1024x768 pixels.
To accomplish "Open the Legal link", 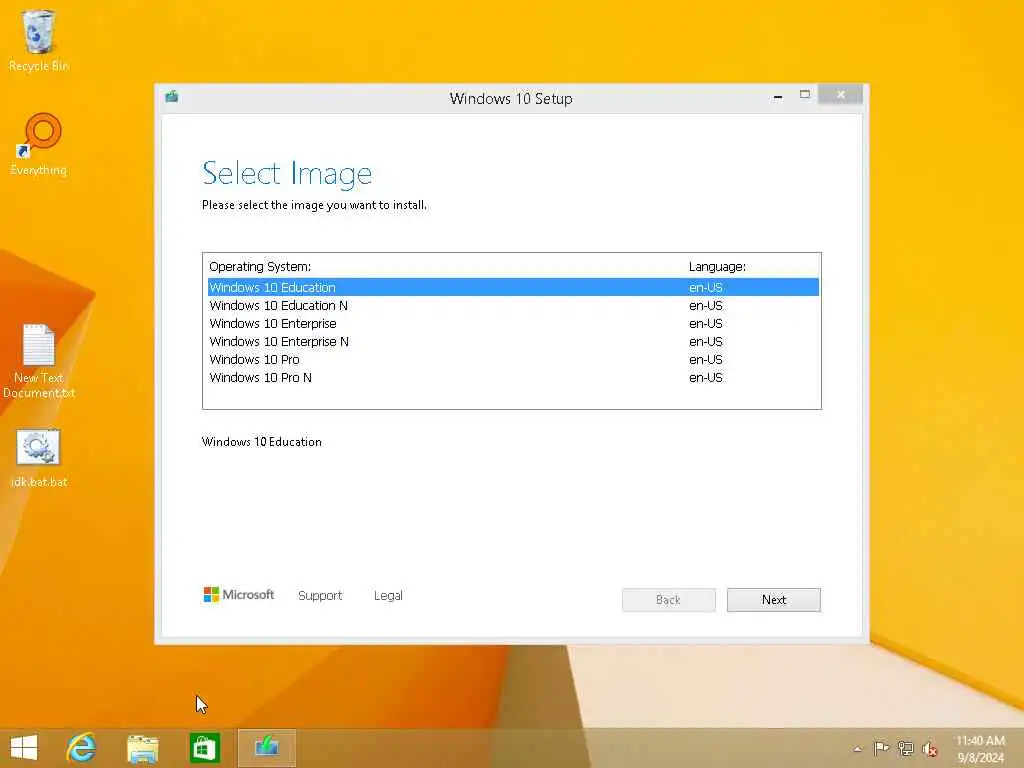I will pyautogui.click(x=388, y=596).
